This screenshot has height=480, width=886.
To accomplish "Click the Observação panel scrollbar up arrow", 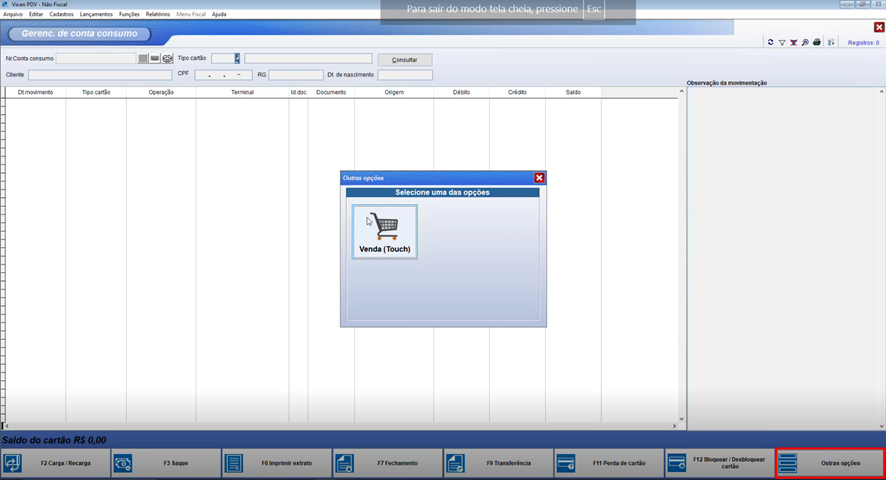I will coord(881,91).
